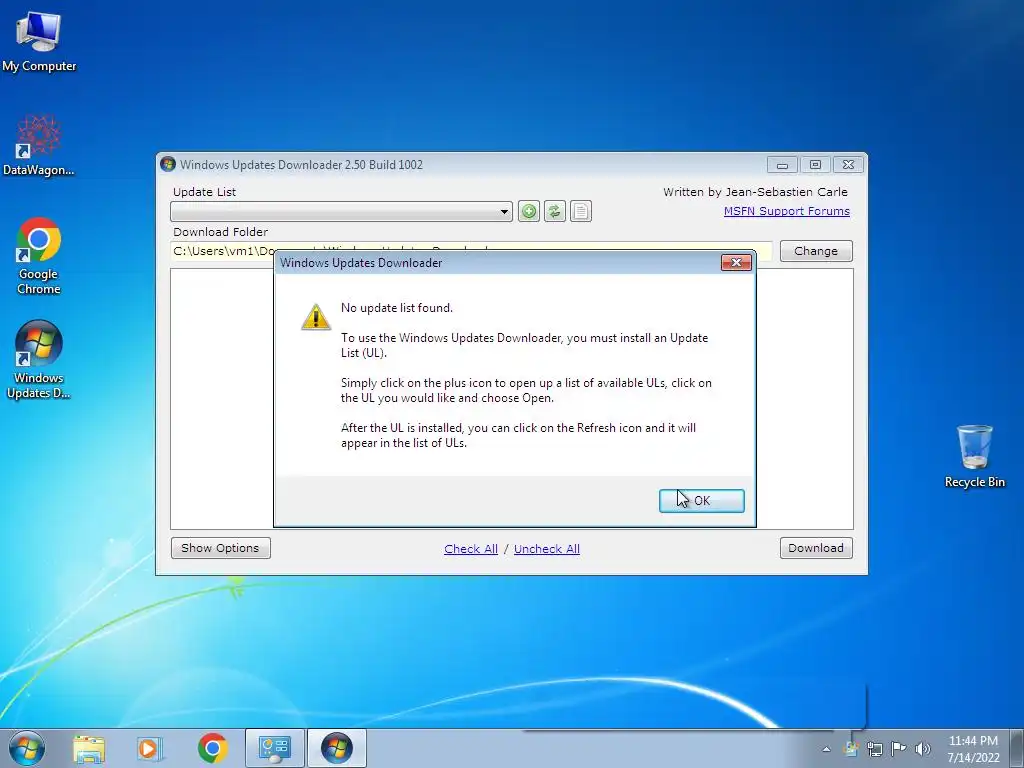Image resolution: width=1024 pixels, height=768 pixels.
Task: Click the Download button
Action: [x=816, y=548]
